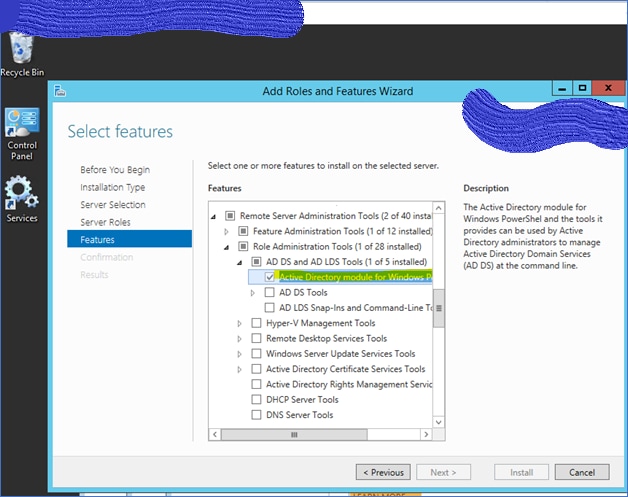The height and width of the screenshot is (497, 628).
Task: Toggle Feature Administration Tools checkbox
Action: 243,231
